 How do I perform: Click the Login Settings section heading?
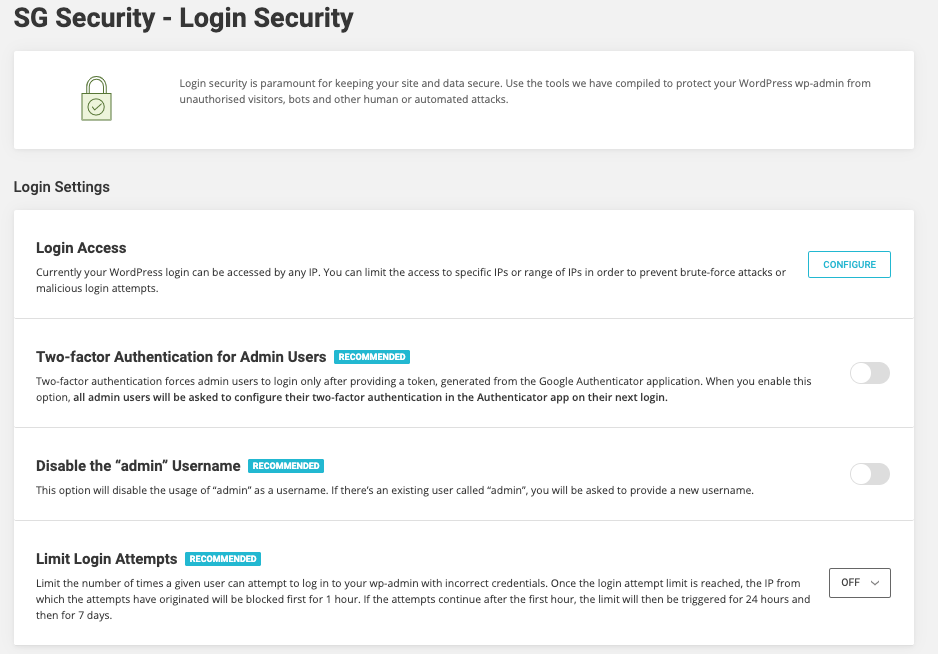coord(62,187)
